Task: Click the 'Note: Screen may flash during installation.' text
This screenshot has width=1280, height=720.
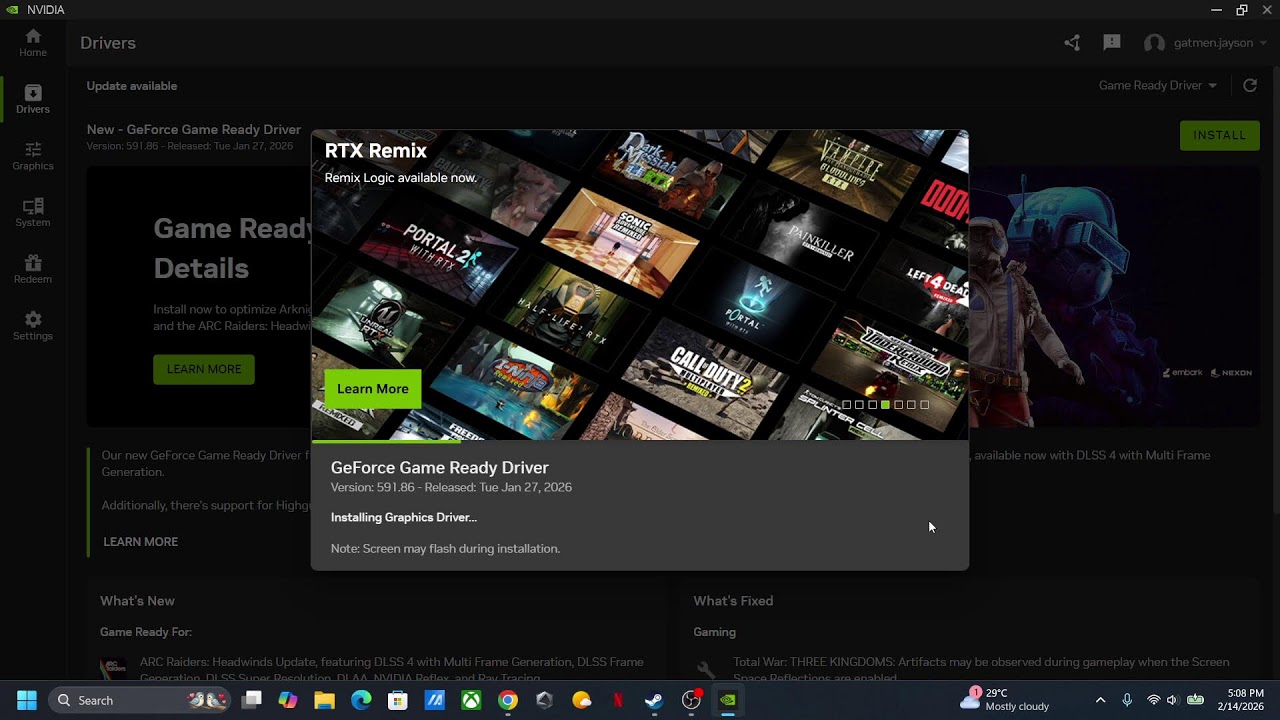Action: tap(445, 548)
